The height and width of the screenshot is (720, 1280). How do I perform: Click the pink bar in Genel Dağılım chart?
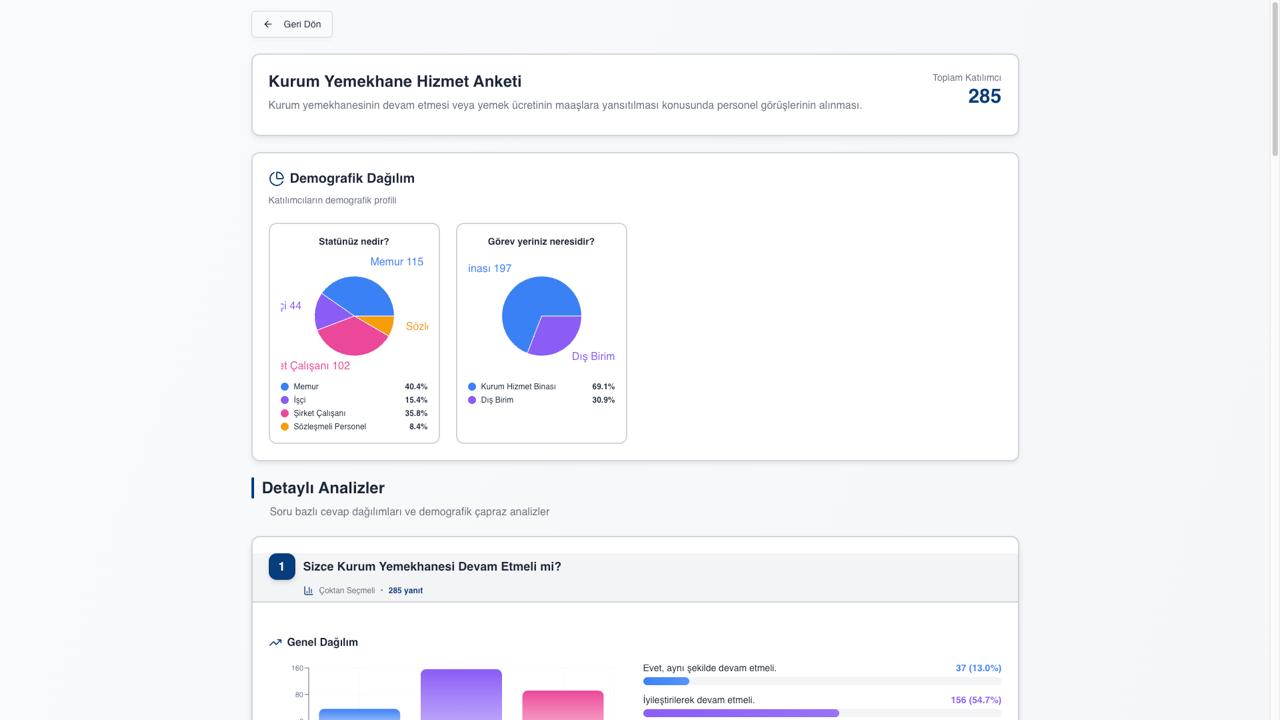click(x=563, y=704)
